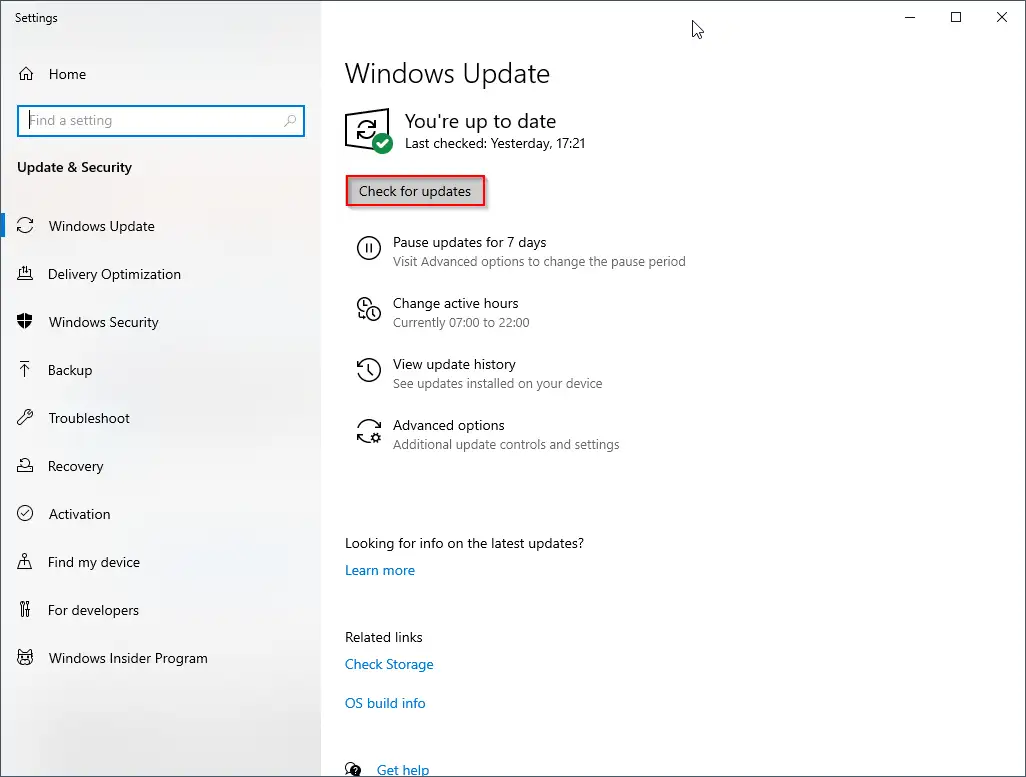The width and height of the screenshot is (1026, 777).
Task: Focus the Find a setting search box
Action: click(161, 120)
